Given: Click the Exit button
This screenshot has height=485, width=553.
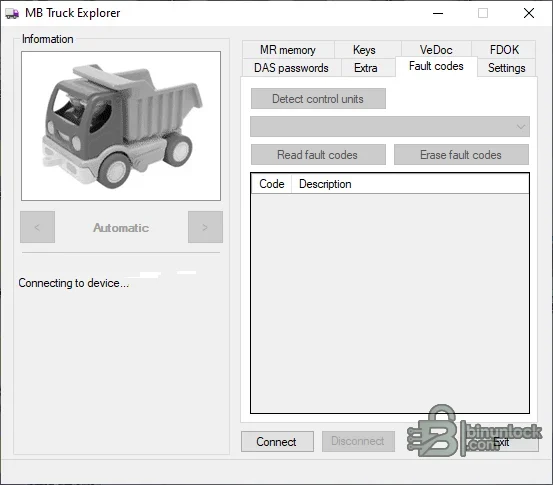Looking at the screenshot, I should [501, 442].
